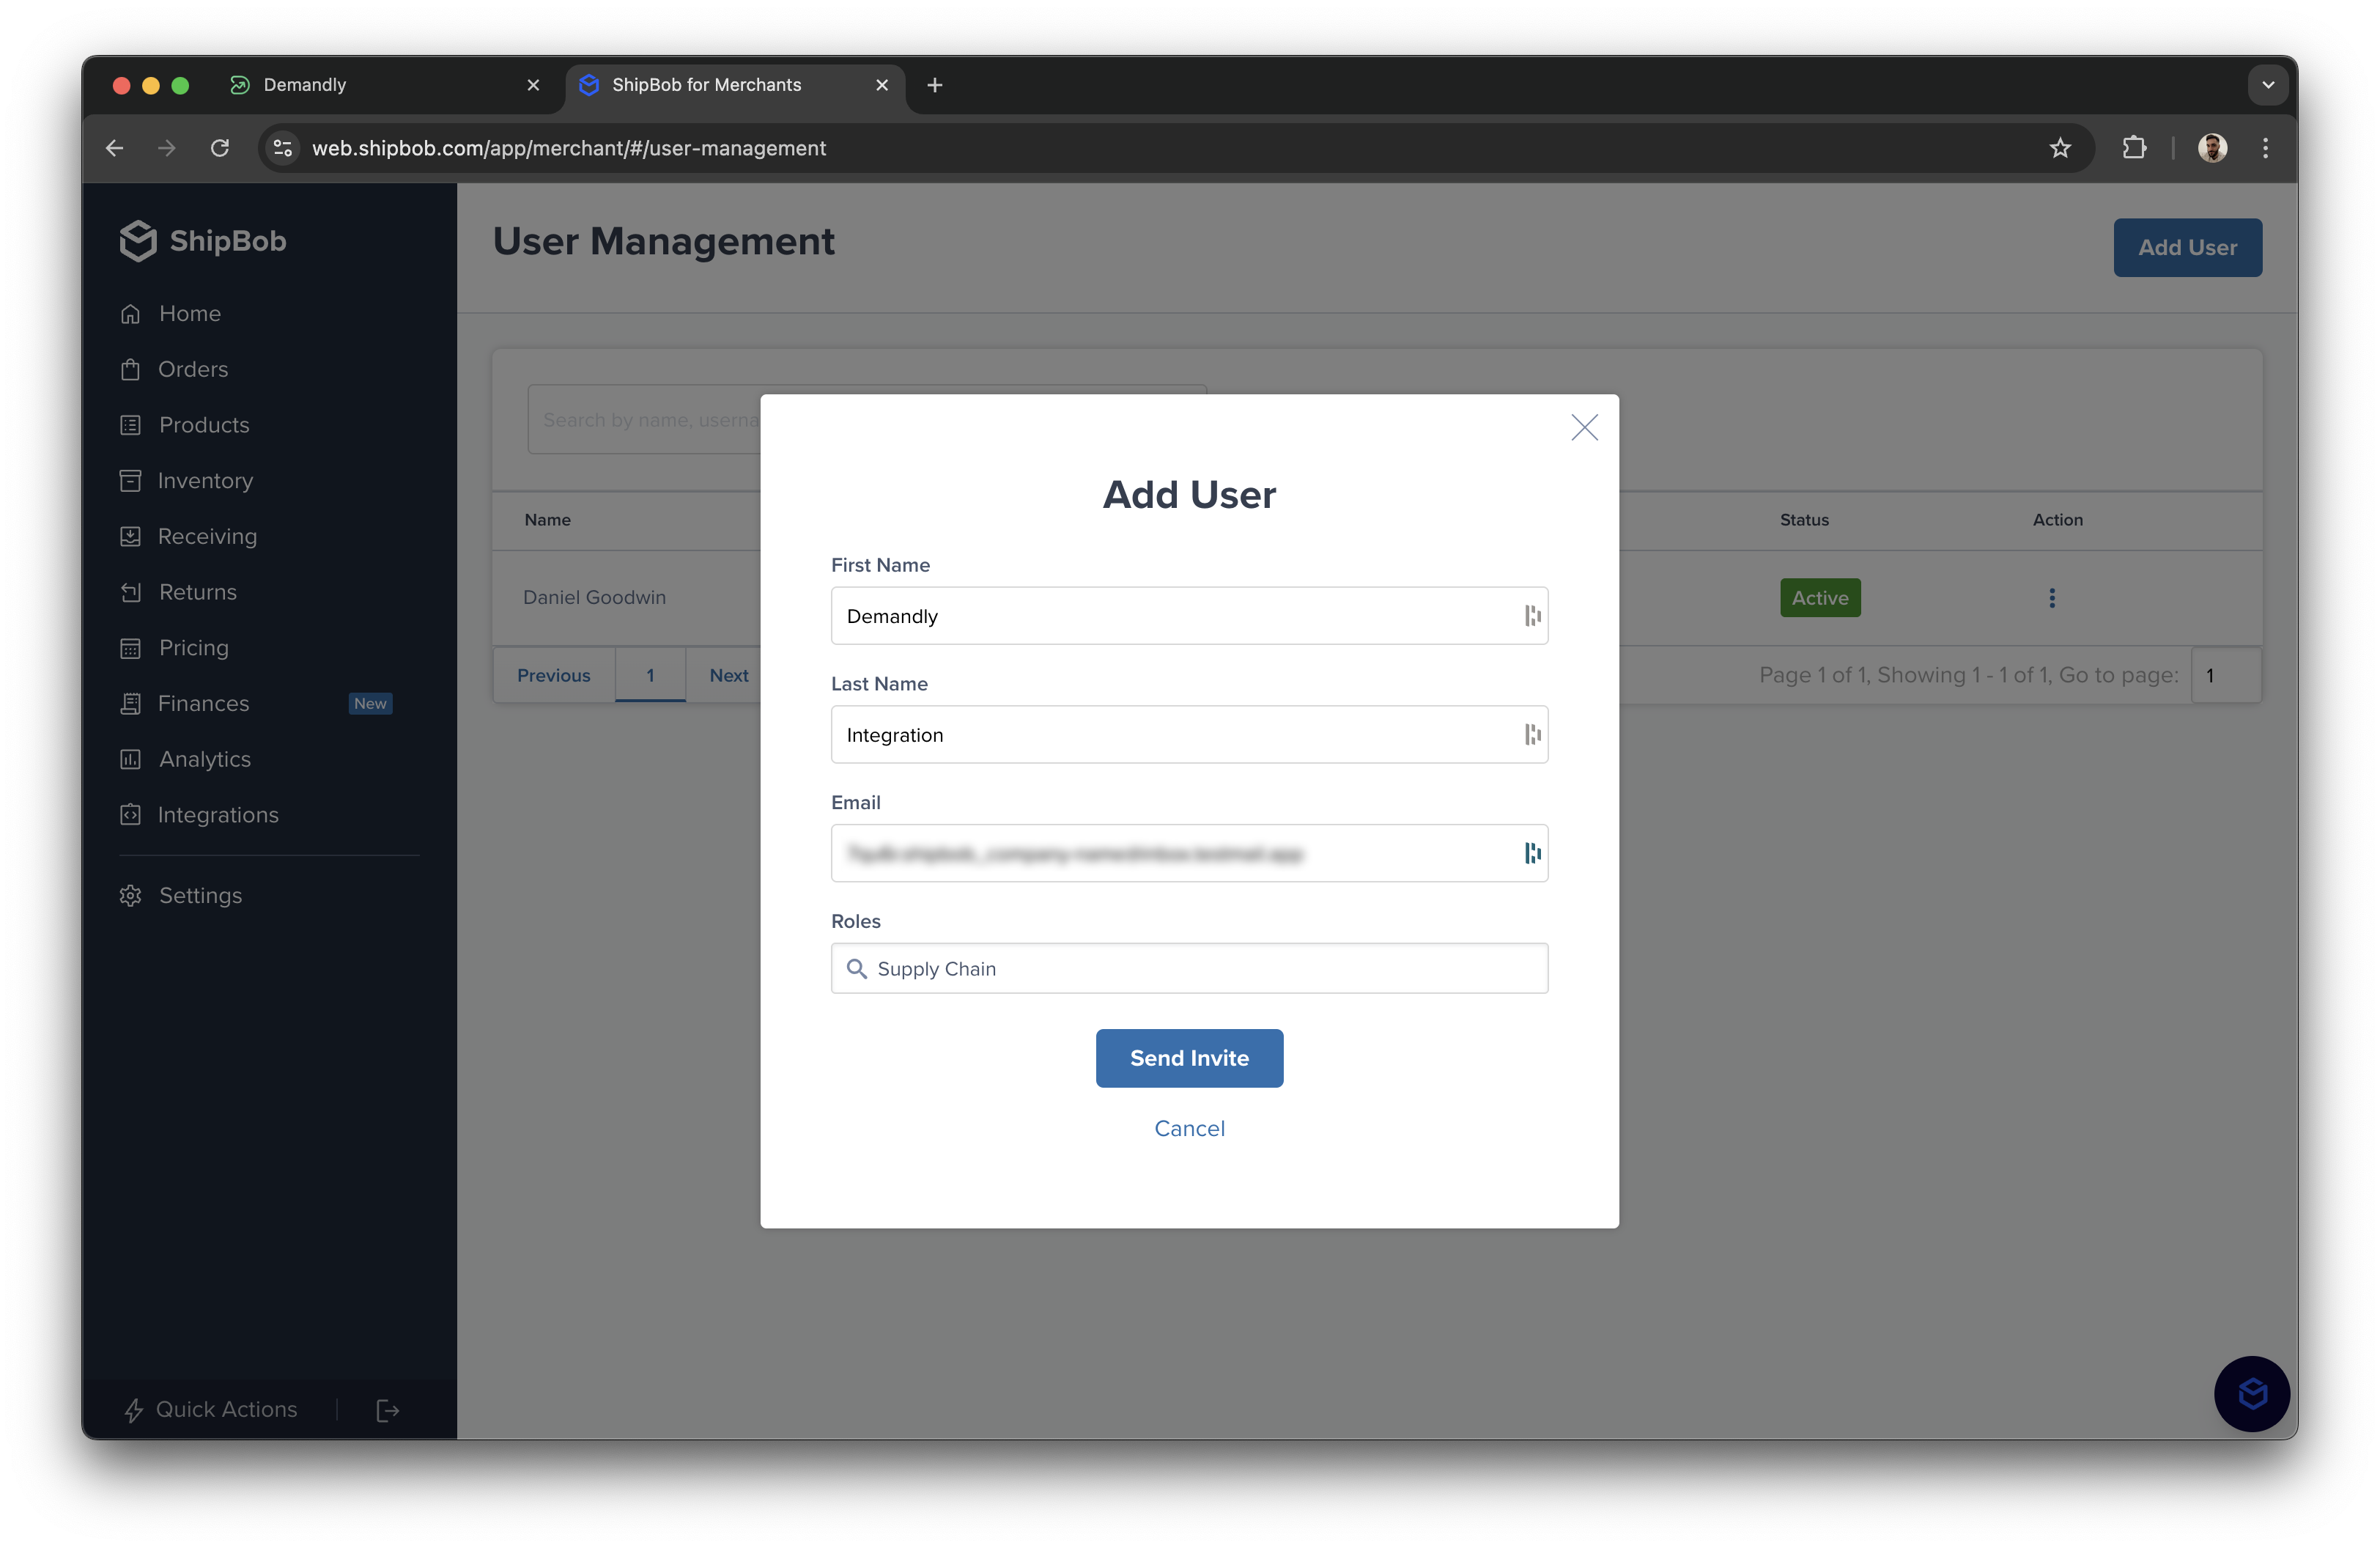This screenshot has height=1548, width=2380.
Task: Open Chrome's three-dot menu
Action: point(2265,147)
